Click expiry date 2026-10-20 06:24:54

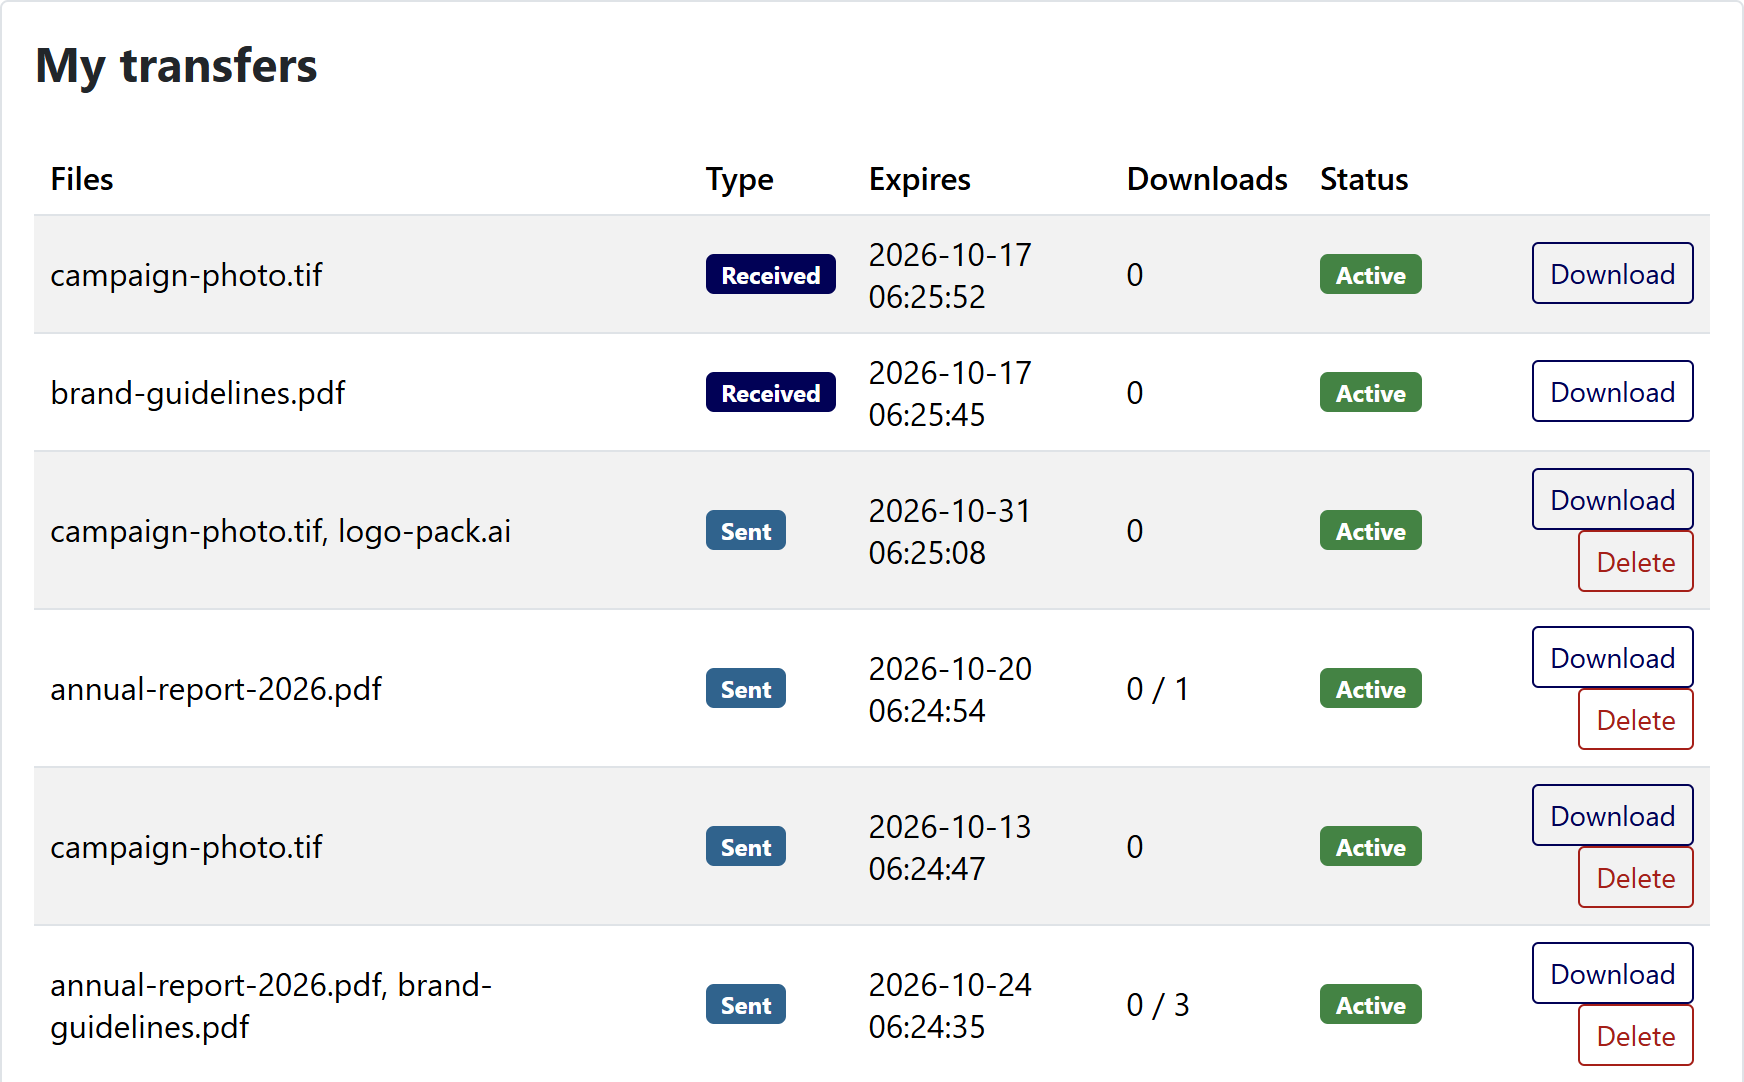(x=950, y=689)
